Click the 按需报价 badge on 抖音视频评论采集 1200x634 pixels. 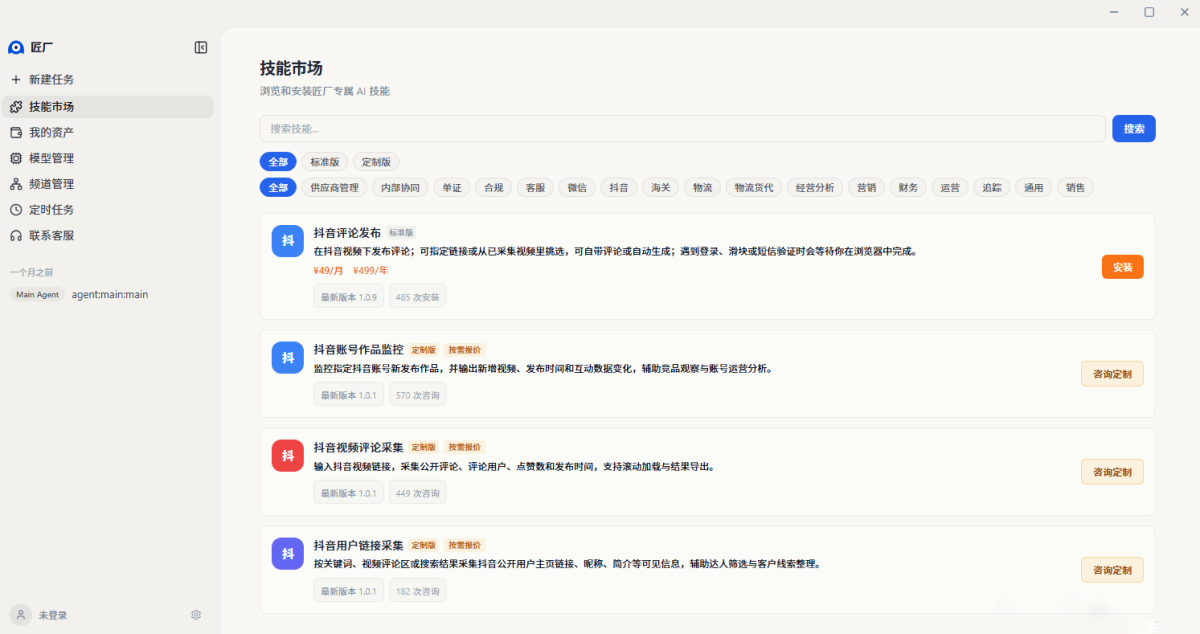[464, 448]
